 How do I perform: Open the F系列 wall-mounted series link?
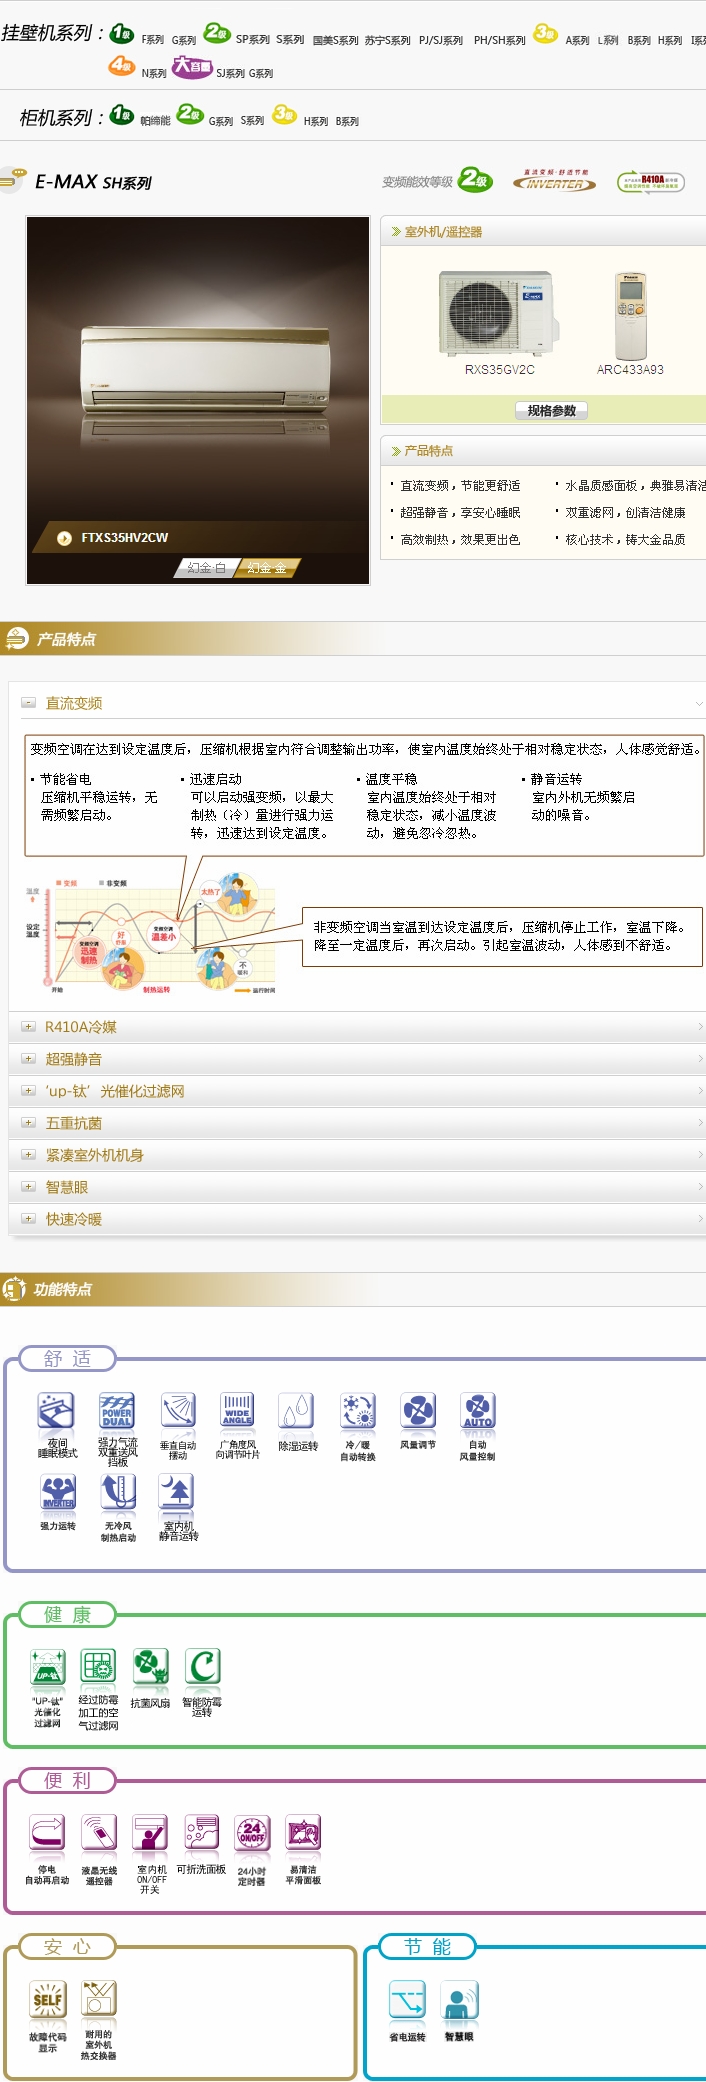[x=152, y=40]
